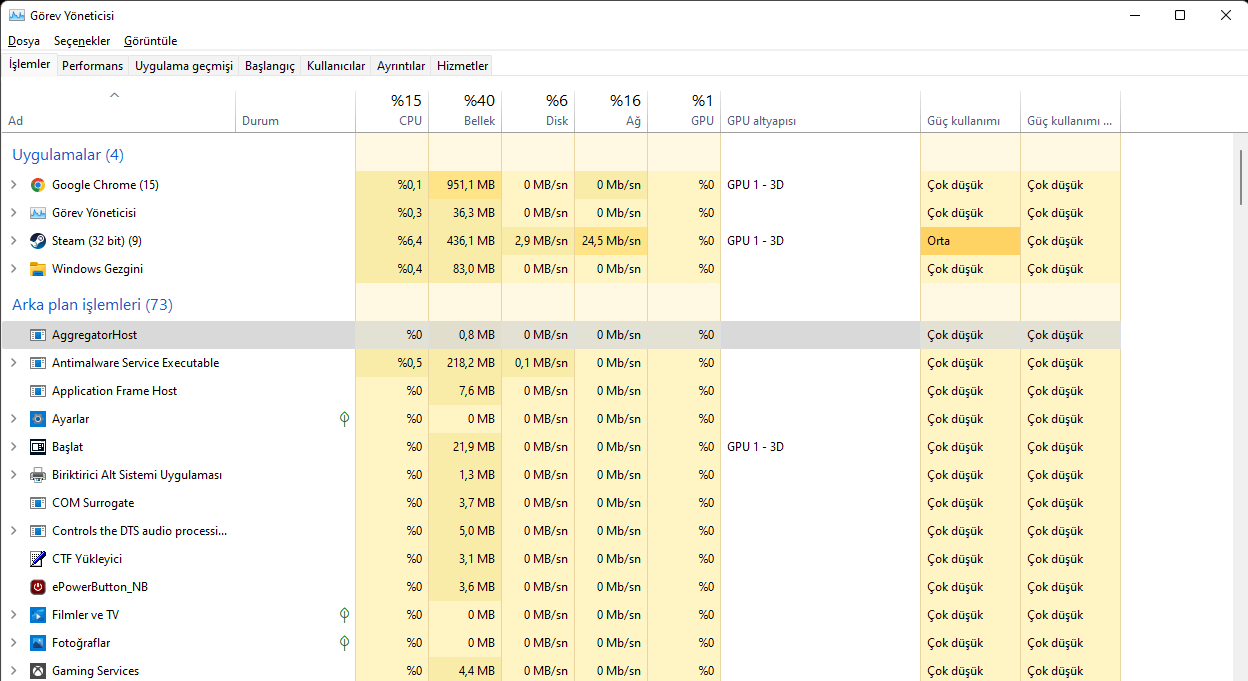Click the Google Chrome process icon
Image resolution: width=1248 pixels, height=681 pixels.
pos(38,185)
